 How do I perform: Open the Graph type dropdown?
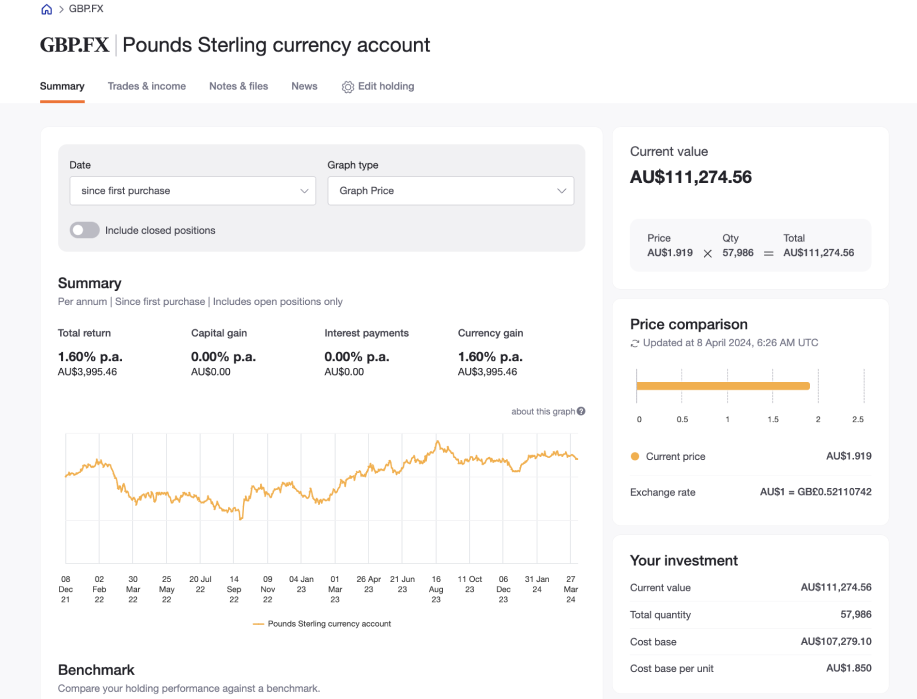pyautogui.click(x=450, y=190)
